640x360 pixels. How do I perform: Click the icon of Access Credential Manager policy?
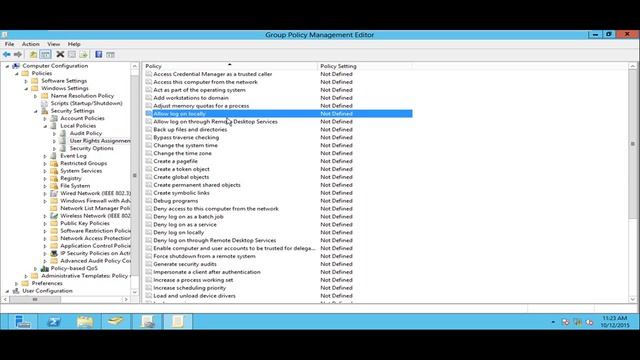pyautogui.click(x=149, y=74)
